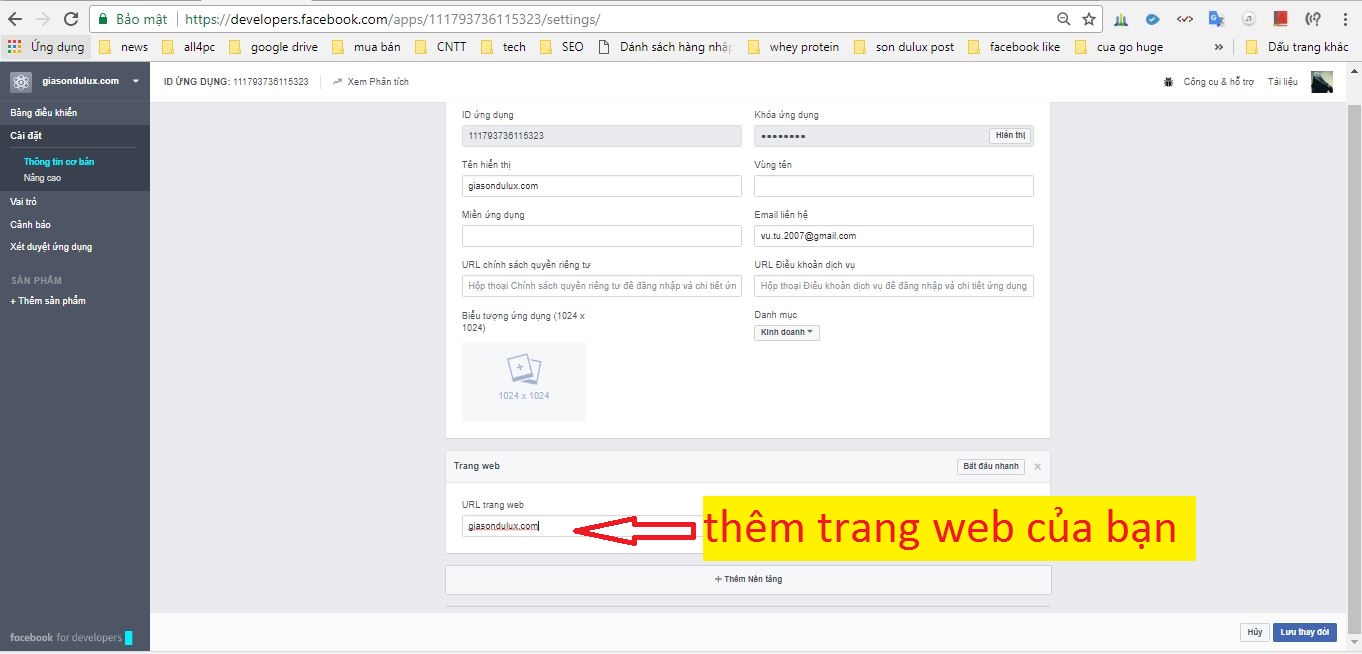
Task: Open the facebook like bookmark folder
Action: 1014,46
